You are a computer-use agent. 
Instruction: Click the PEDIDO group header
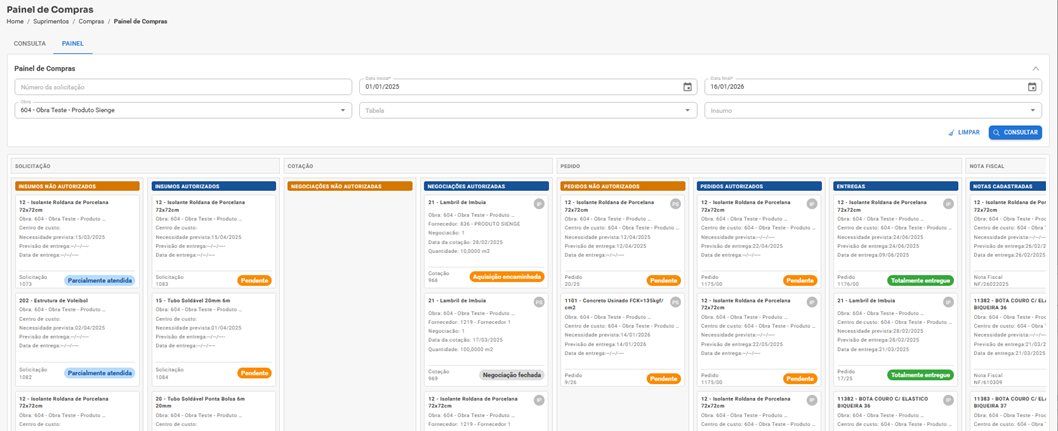(758, 165)
